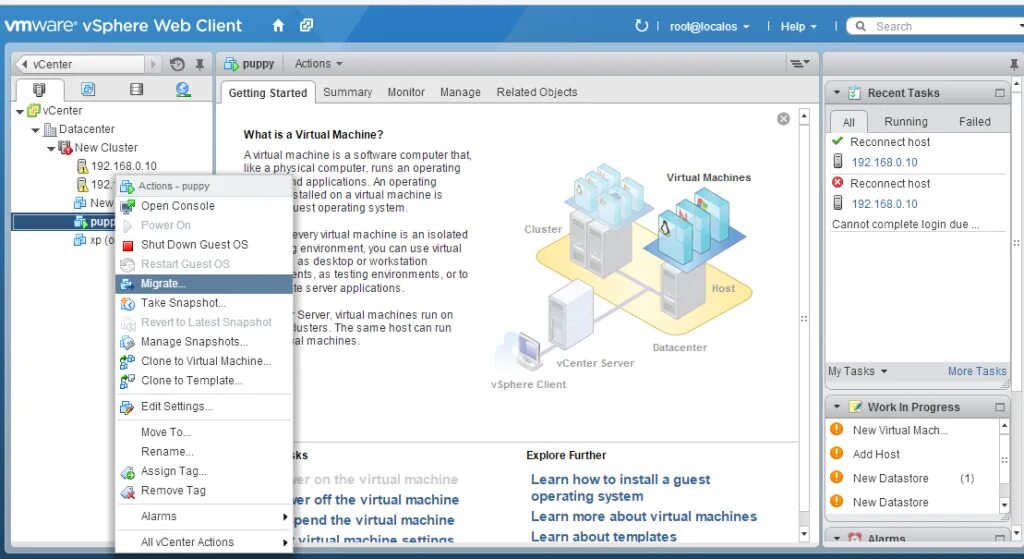Click the failed Reconnect host error icon

tap(837, 183)
